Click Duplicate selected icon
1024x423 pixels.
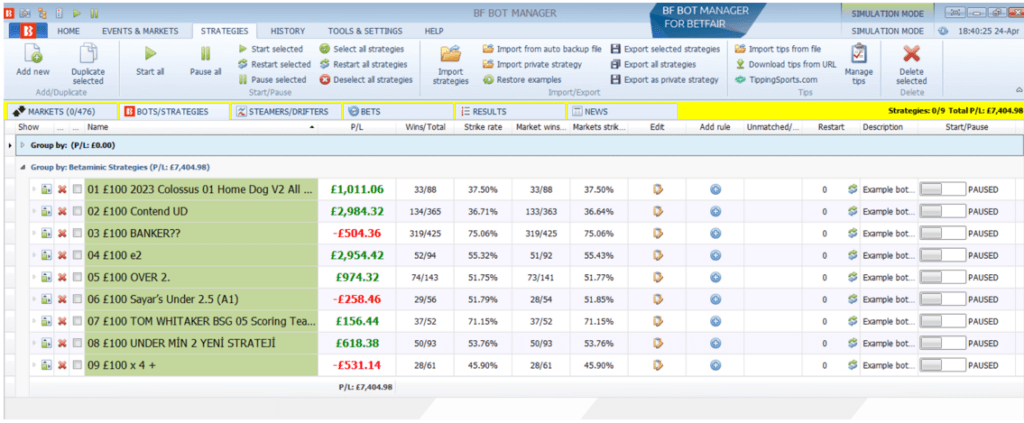(x=88, y=54)
